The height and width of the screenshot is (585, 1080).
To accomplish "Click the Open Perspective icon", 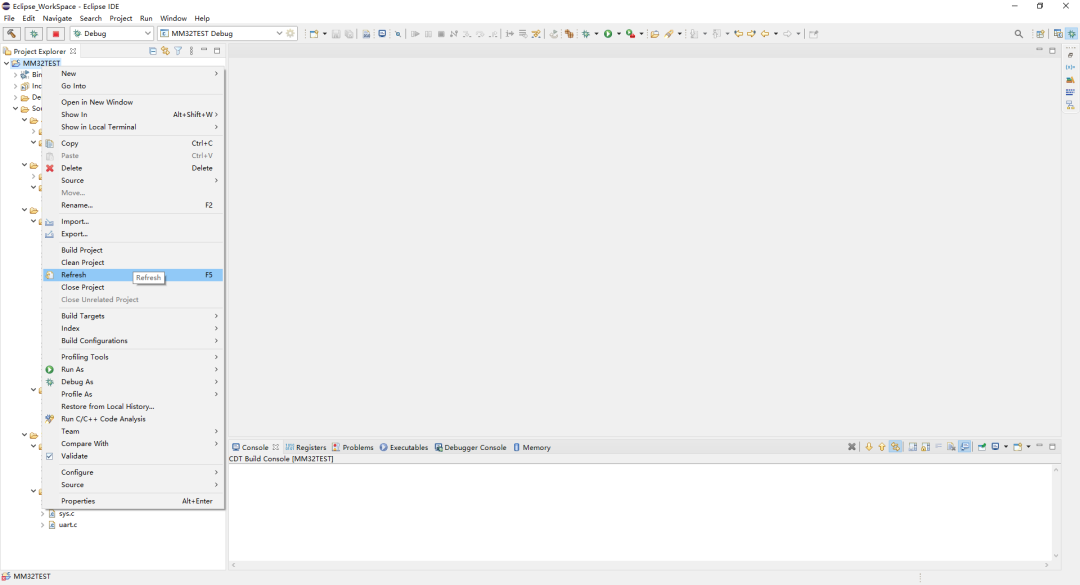I will [1041, 34].
